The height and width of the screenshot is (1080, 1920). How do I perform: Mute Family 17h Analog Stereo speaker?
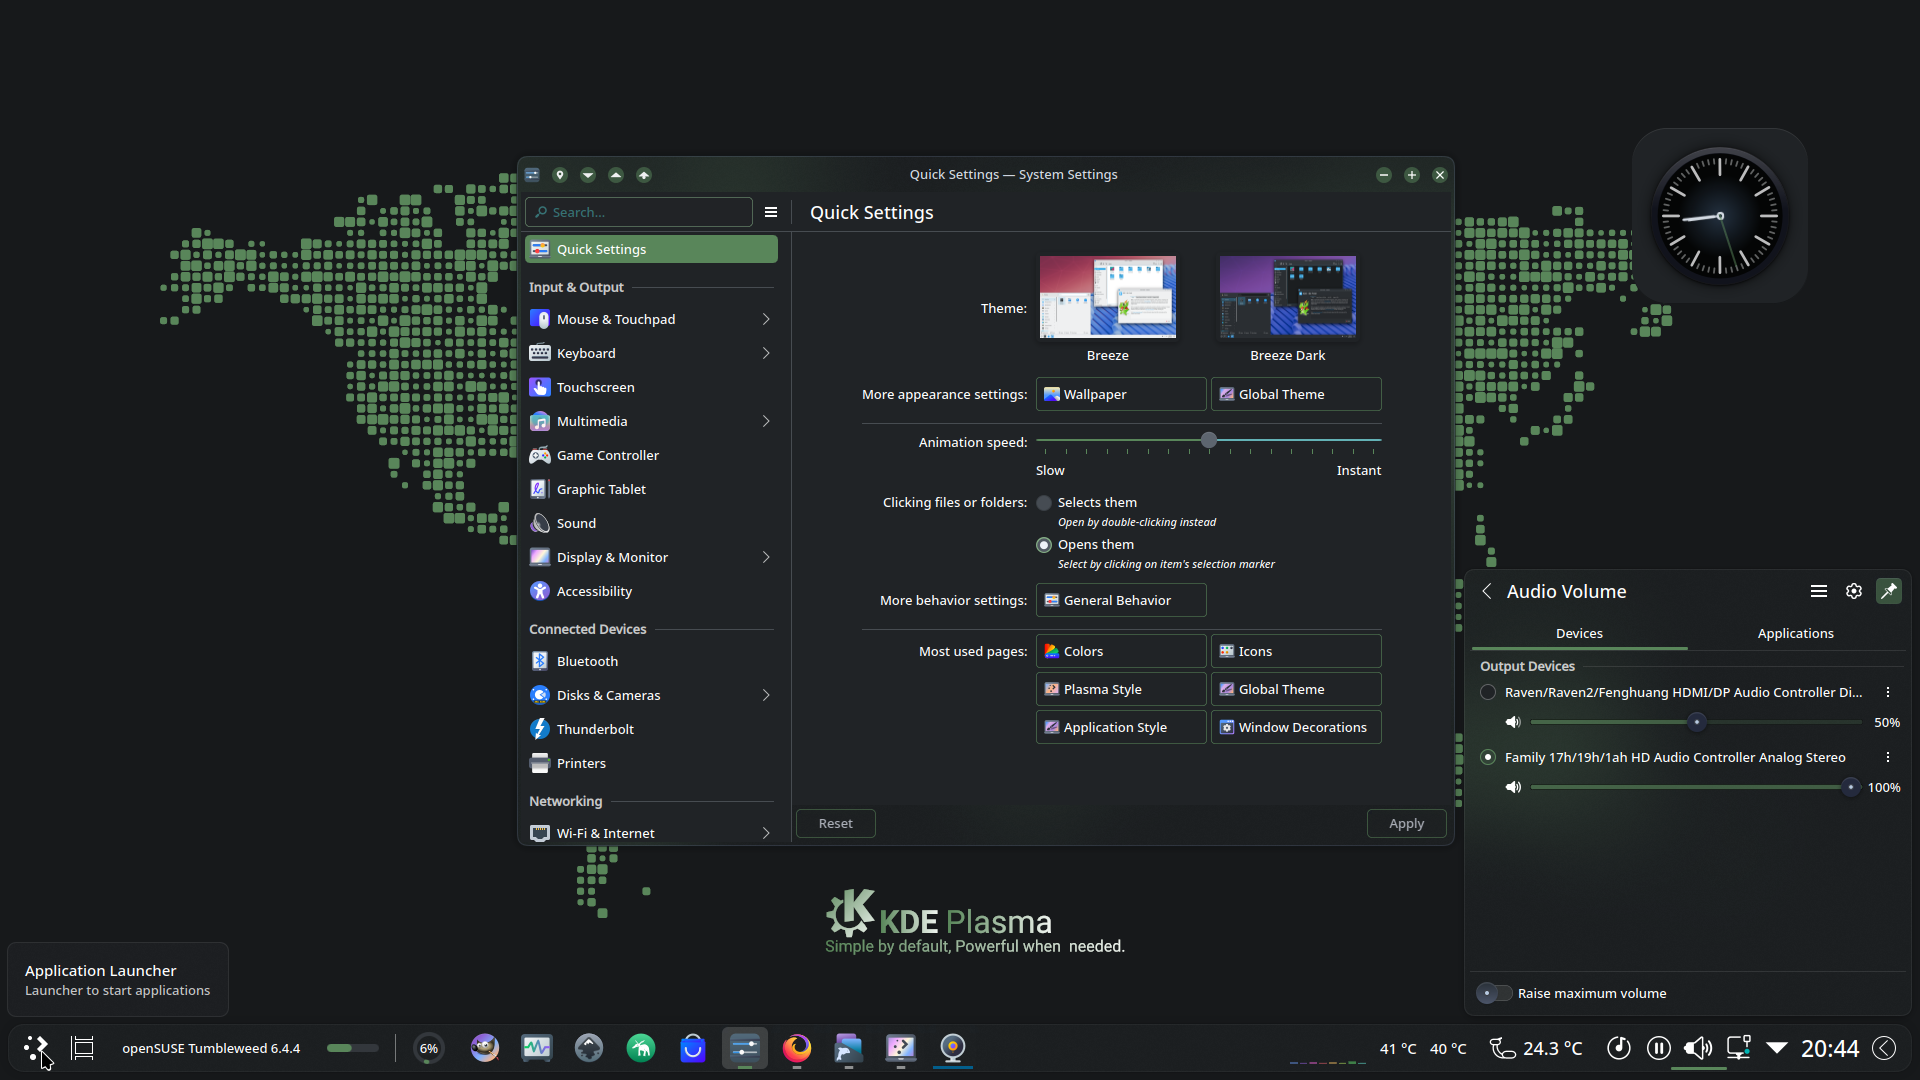coord(1513,787)
